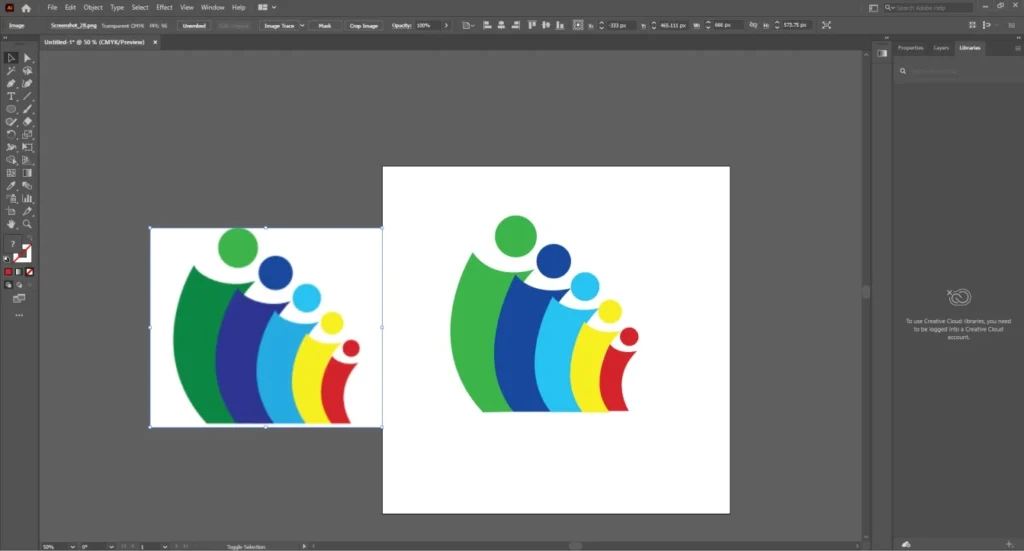The image size is (1024, 551).
Task: Open the Opacity panel link
Action: click(401, 25)
